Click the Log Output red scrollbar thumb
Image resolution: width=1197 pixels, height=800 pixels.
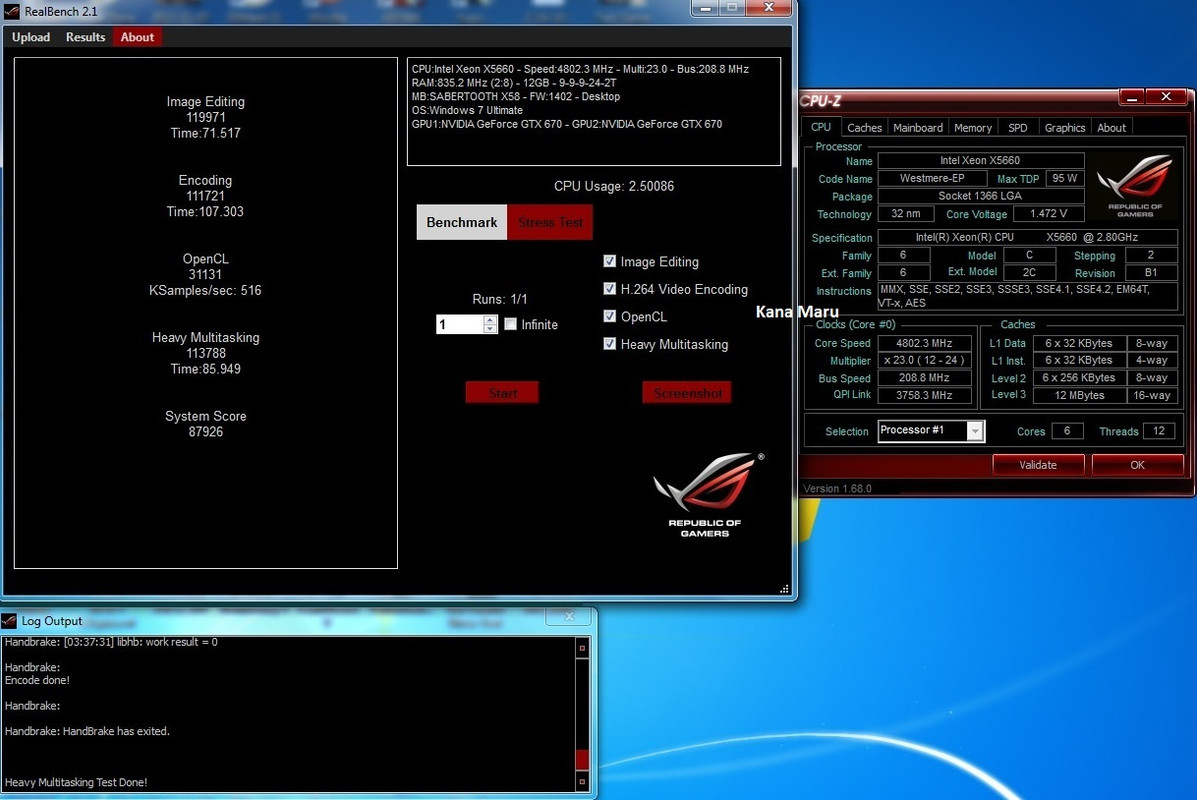[x=582, y=760]
